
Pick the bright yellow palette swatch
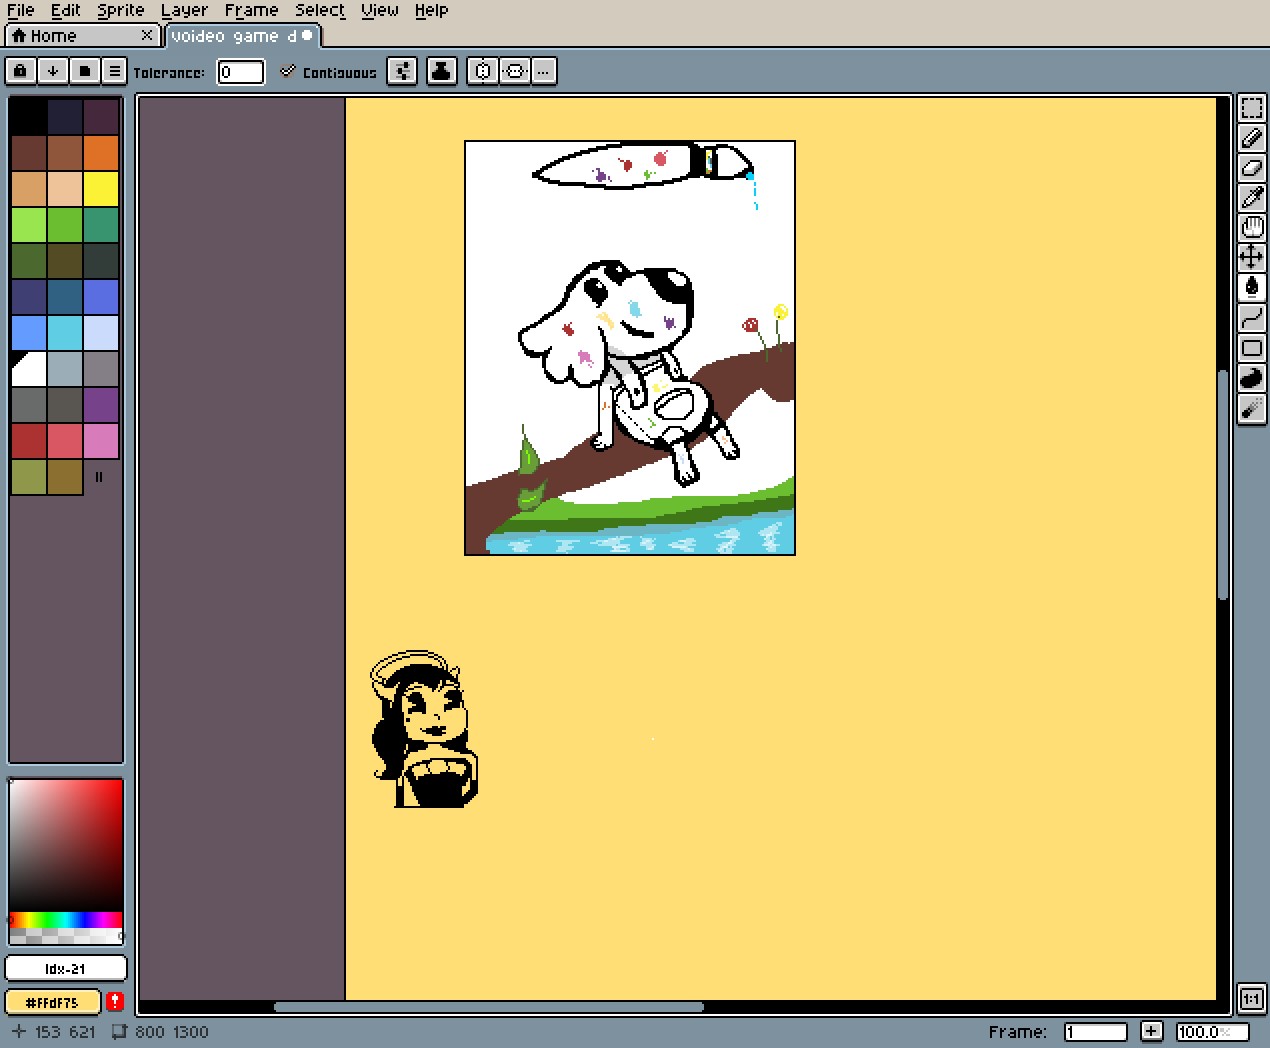pos(101,189)
